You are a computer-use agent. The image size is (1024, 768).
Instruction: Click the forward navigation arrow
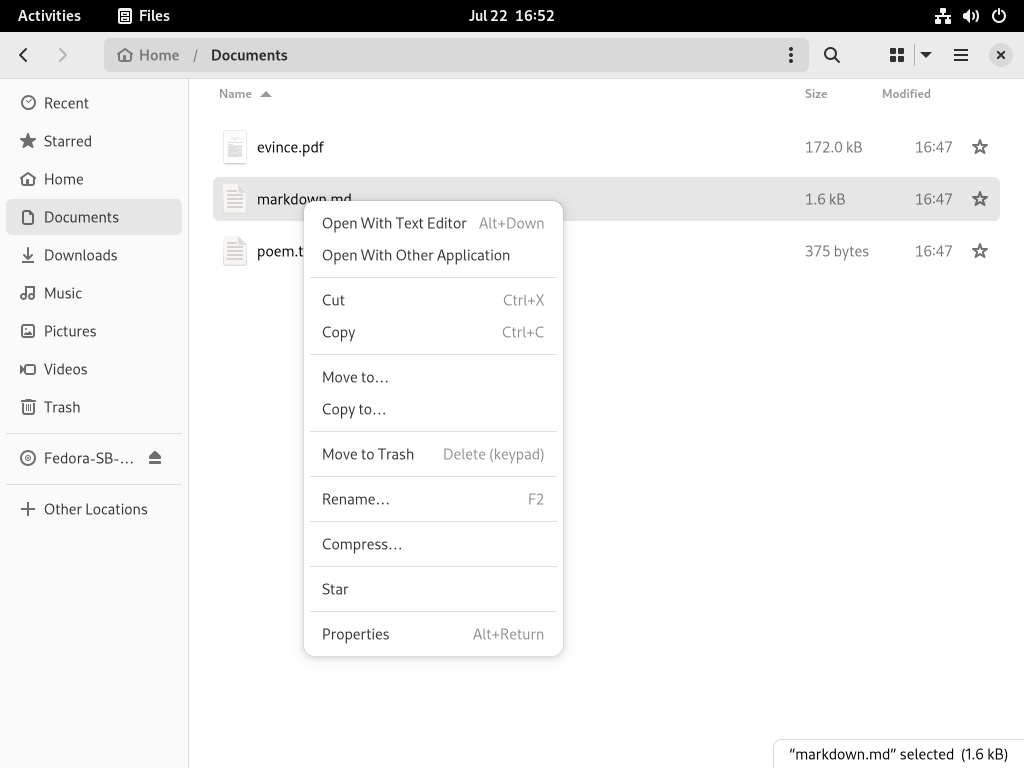[63, 55]
